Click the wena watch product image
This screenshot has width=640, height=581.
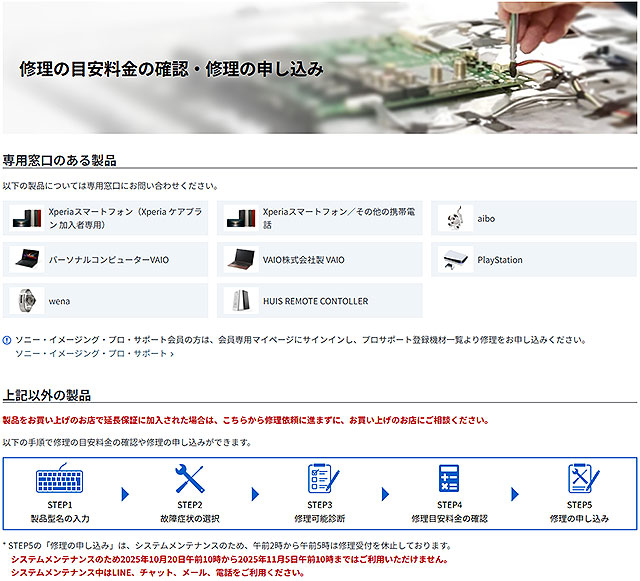tap(26, 300)
